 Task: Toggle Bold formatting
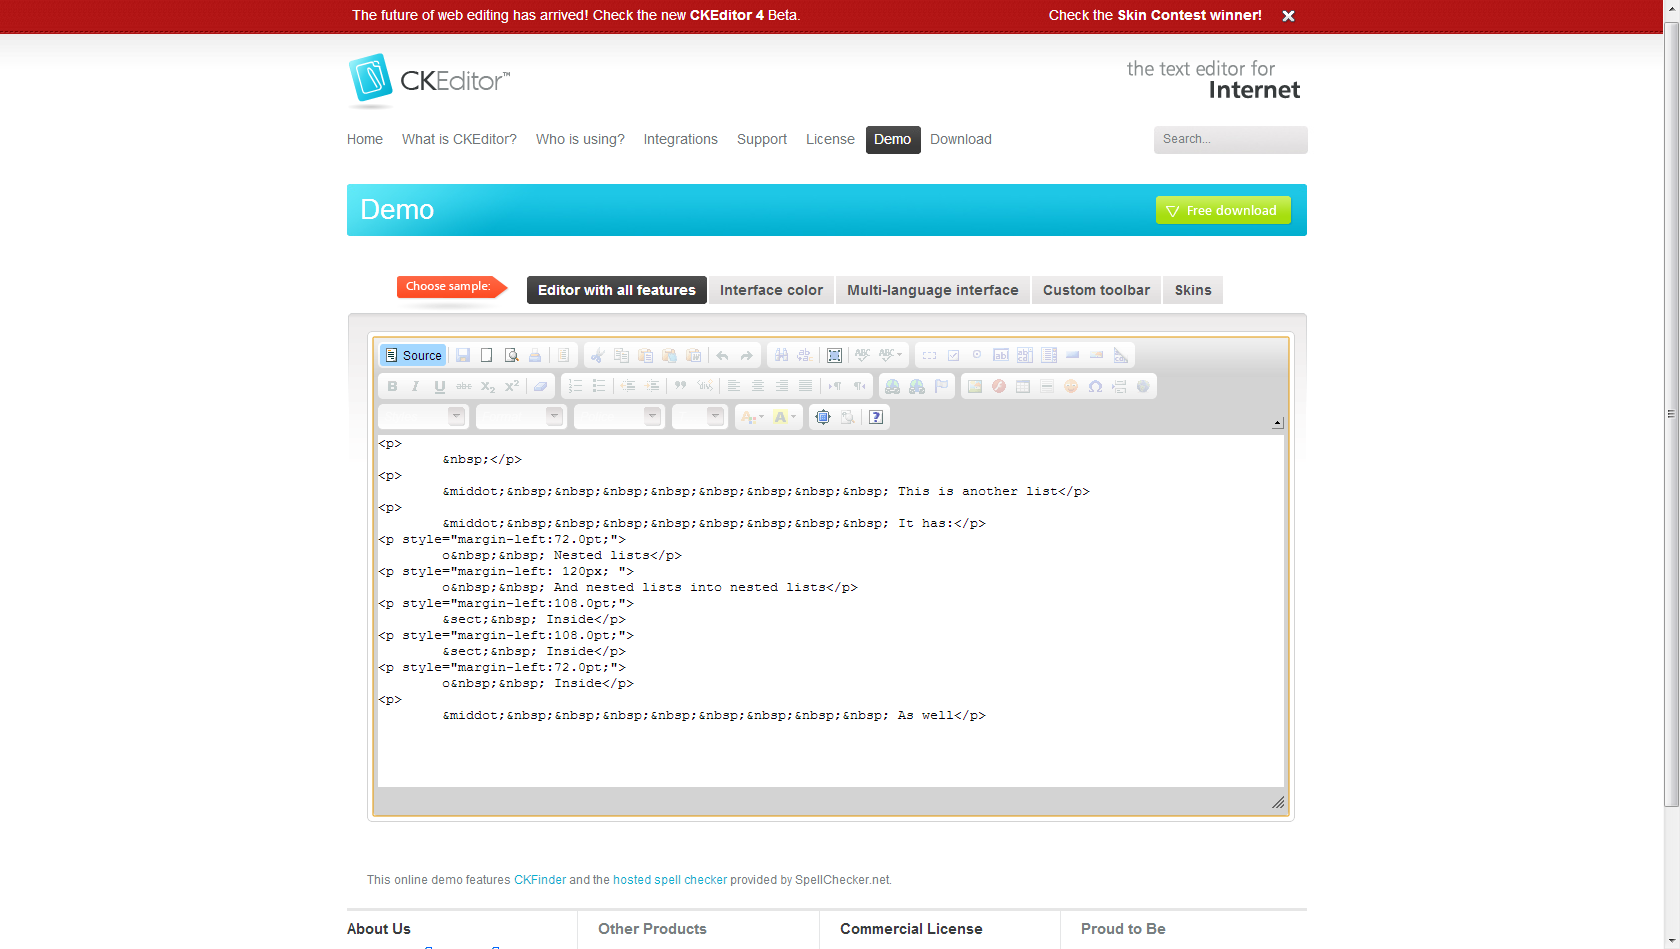point(392,386)
